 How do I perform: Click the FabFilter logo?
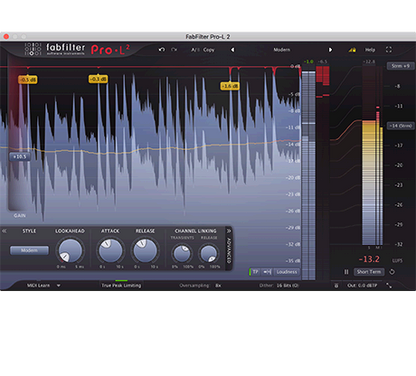click(x=55, y=49)
